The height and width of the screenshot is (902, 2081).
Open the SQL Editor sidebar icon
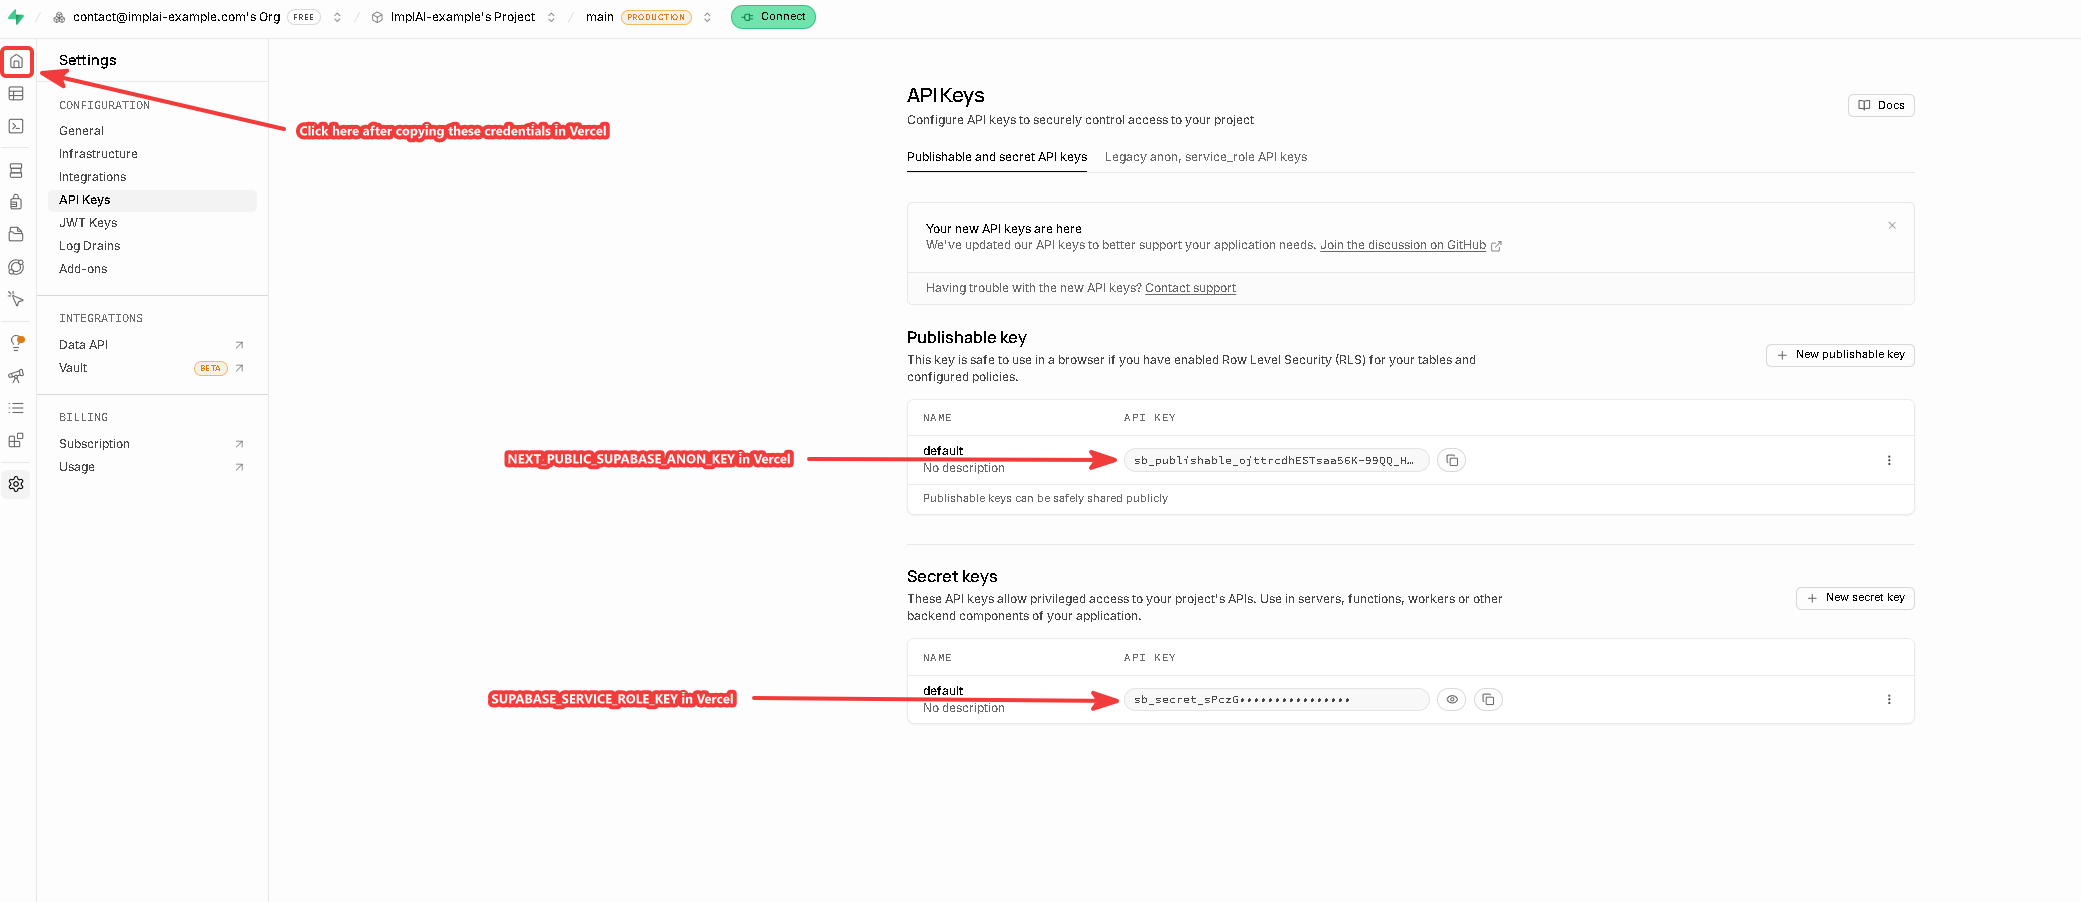tap(16, 126)
